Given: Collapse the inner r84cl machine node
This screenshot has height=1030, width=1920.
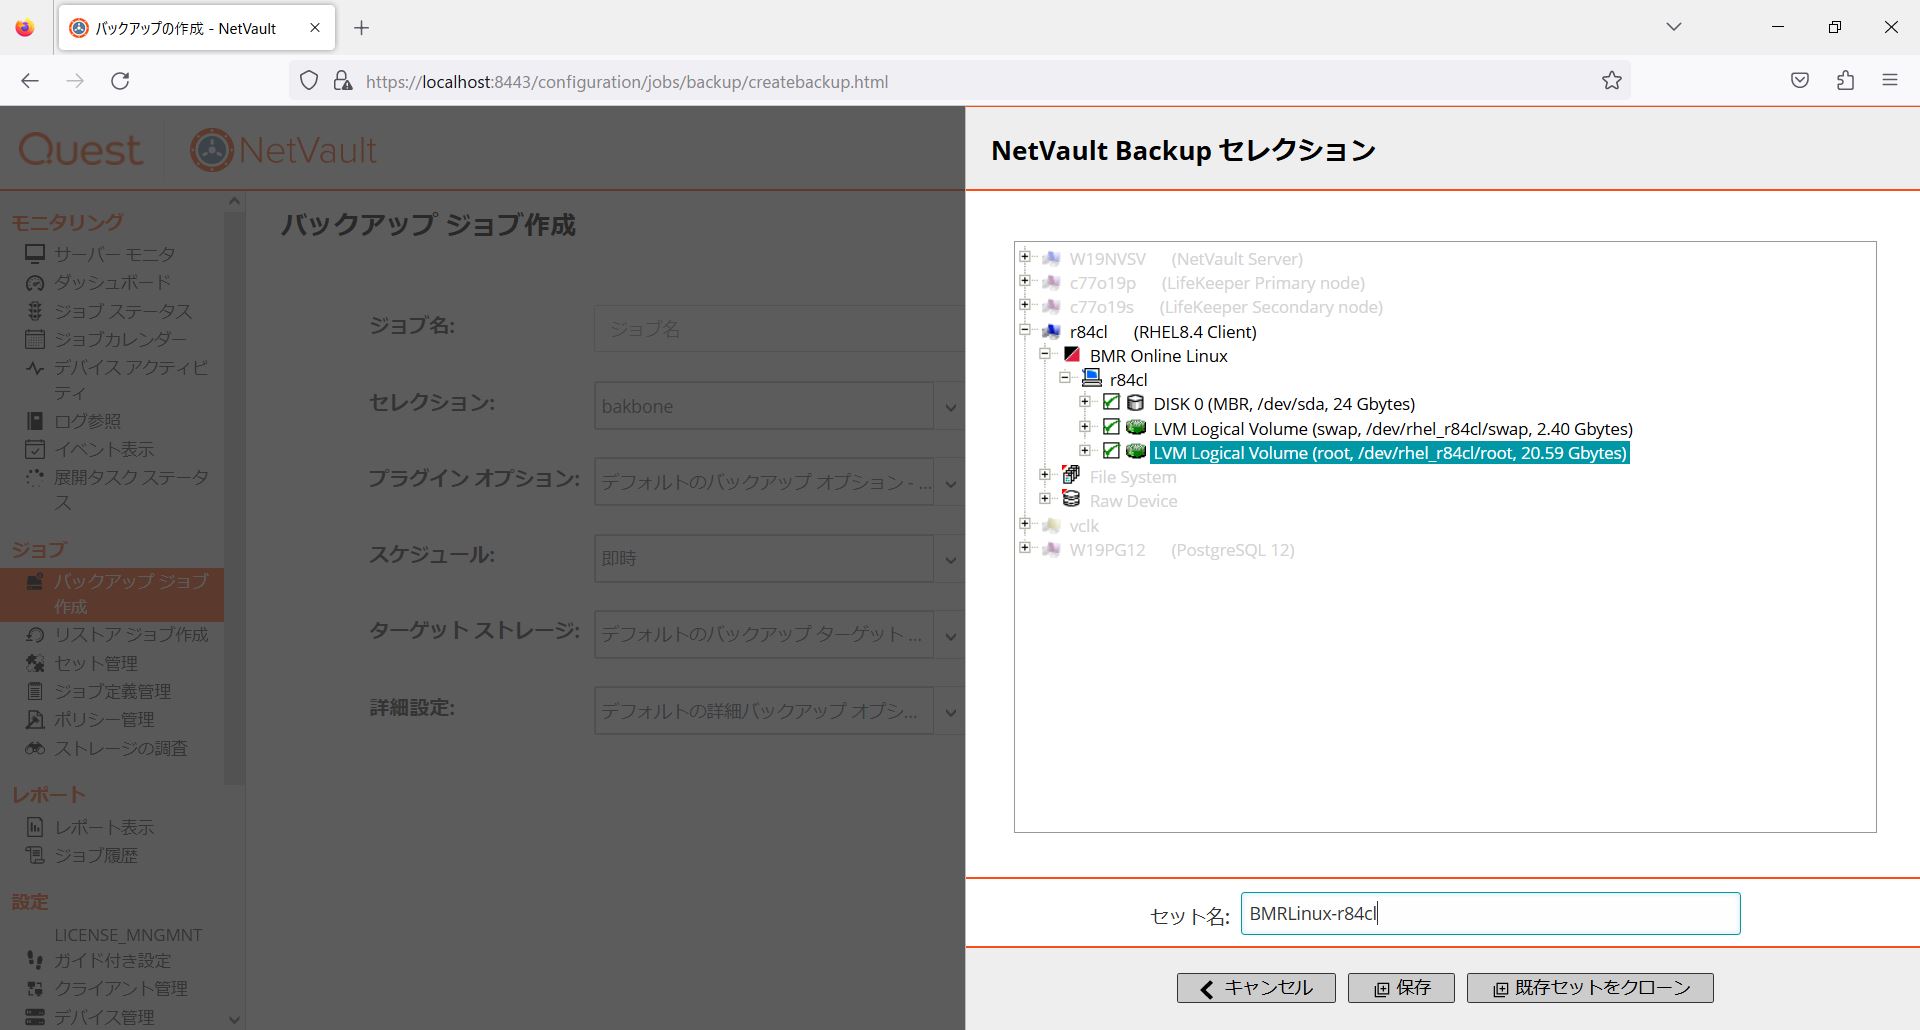Looking at the screenshot, I should click(x=1065, y=378).
